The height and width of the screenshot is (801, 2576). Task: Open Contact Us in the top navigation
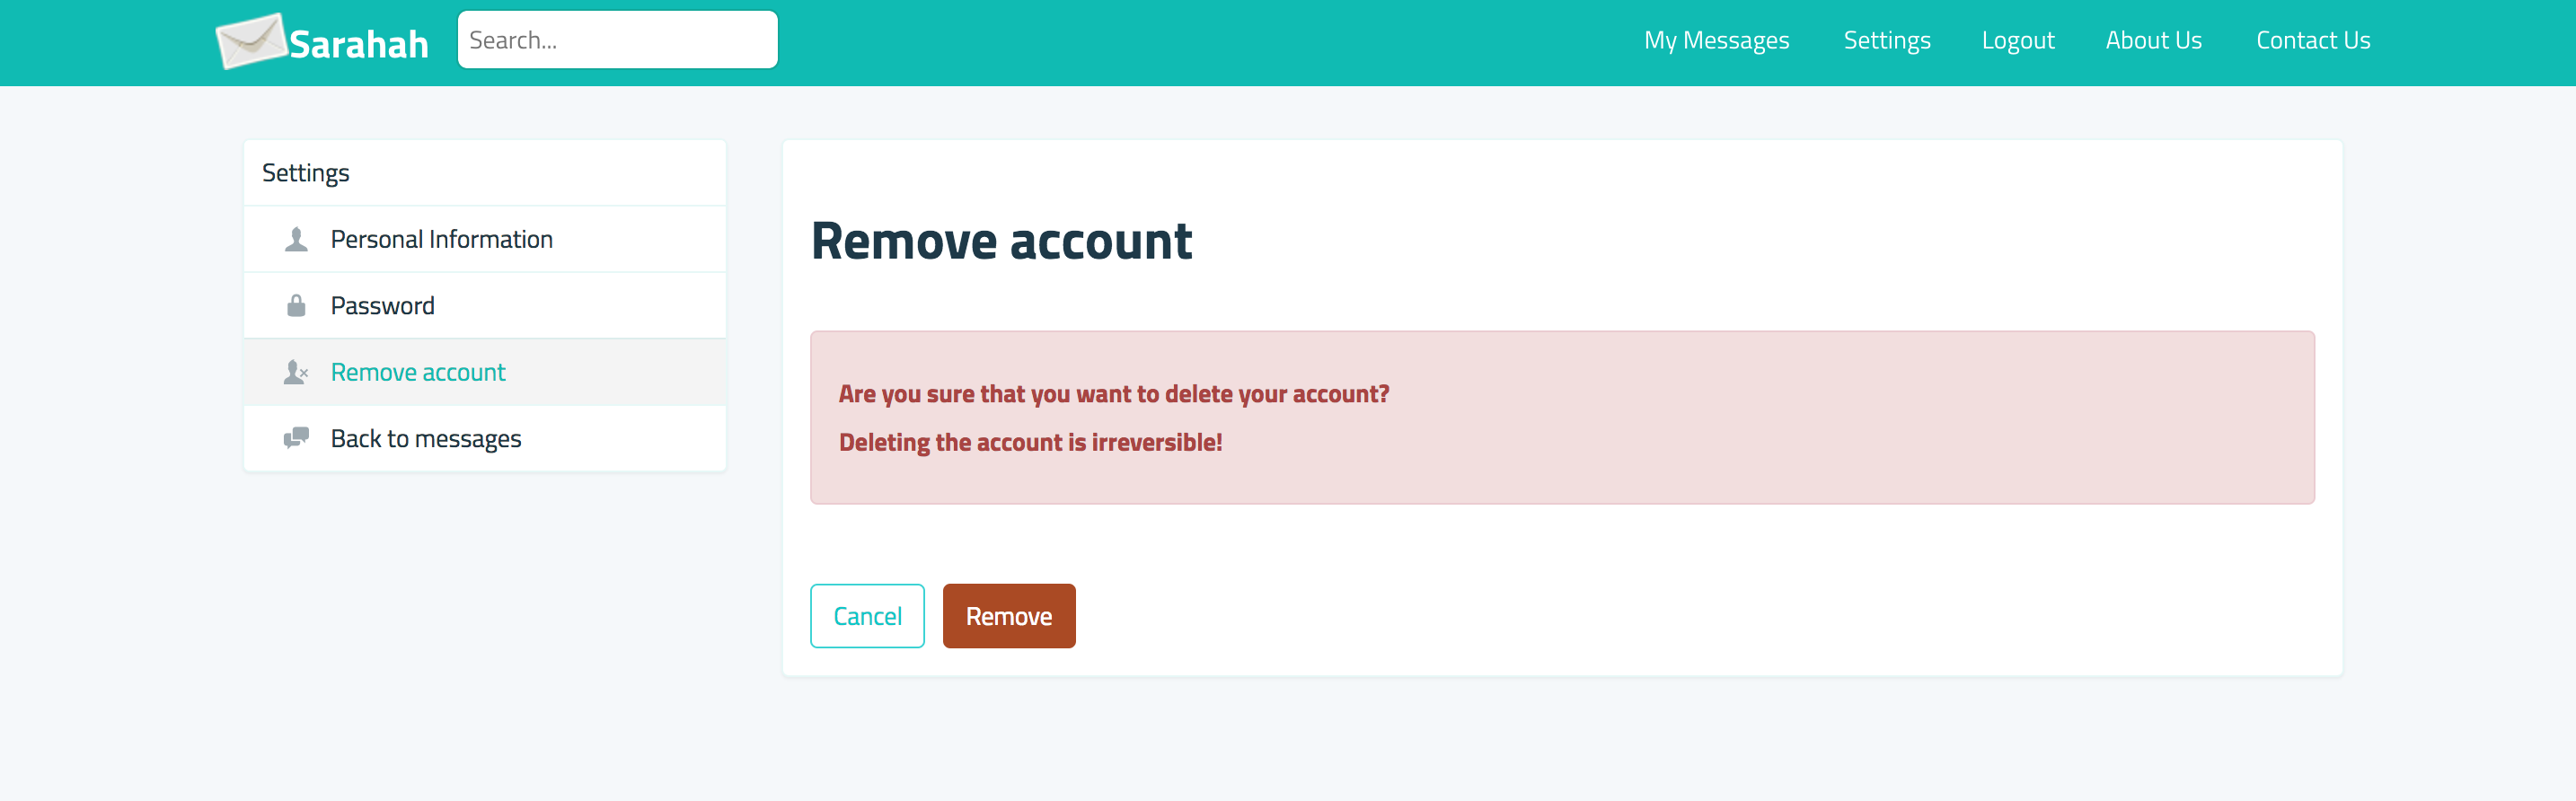tap(2313, 40)
